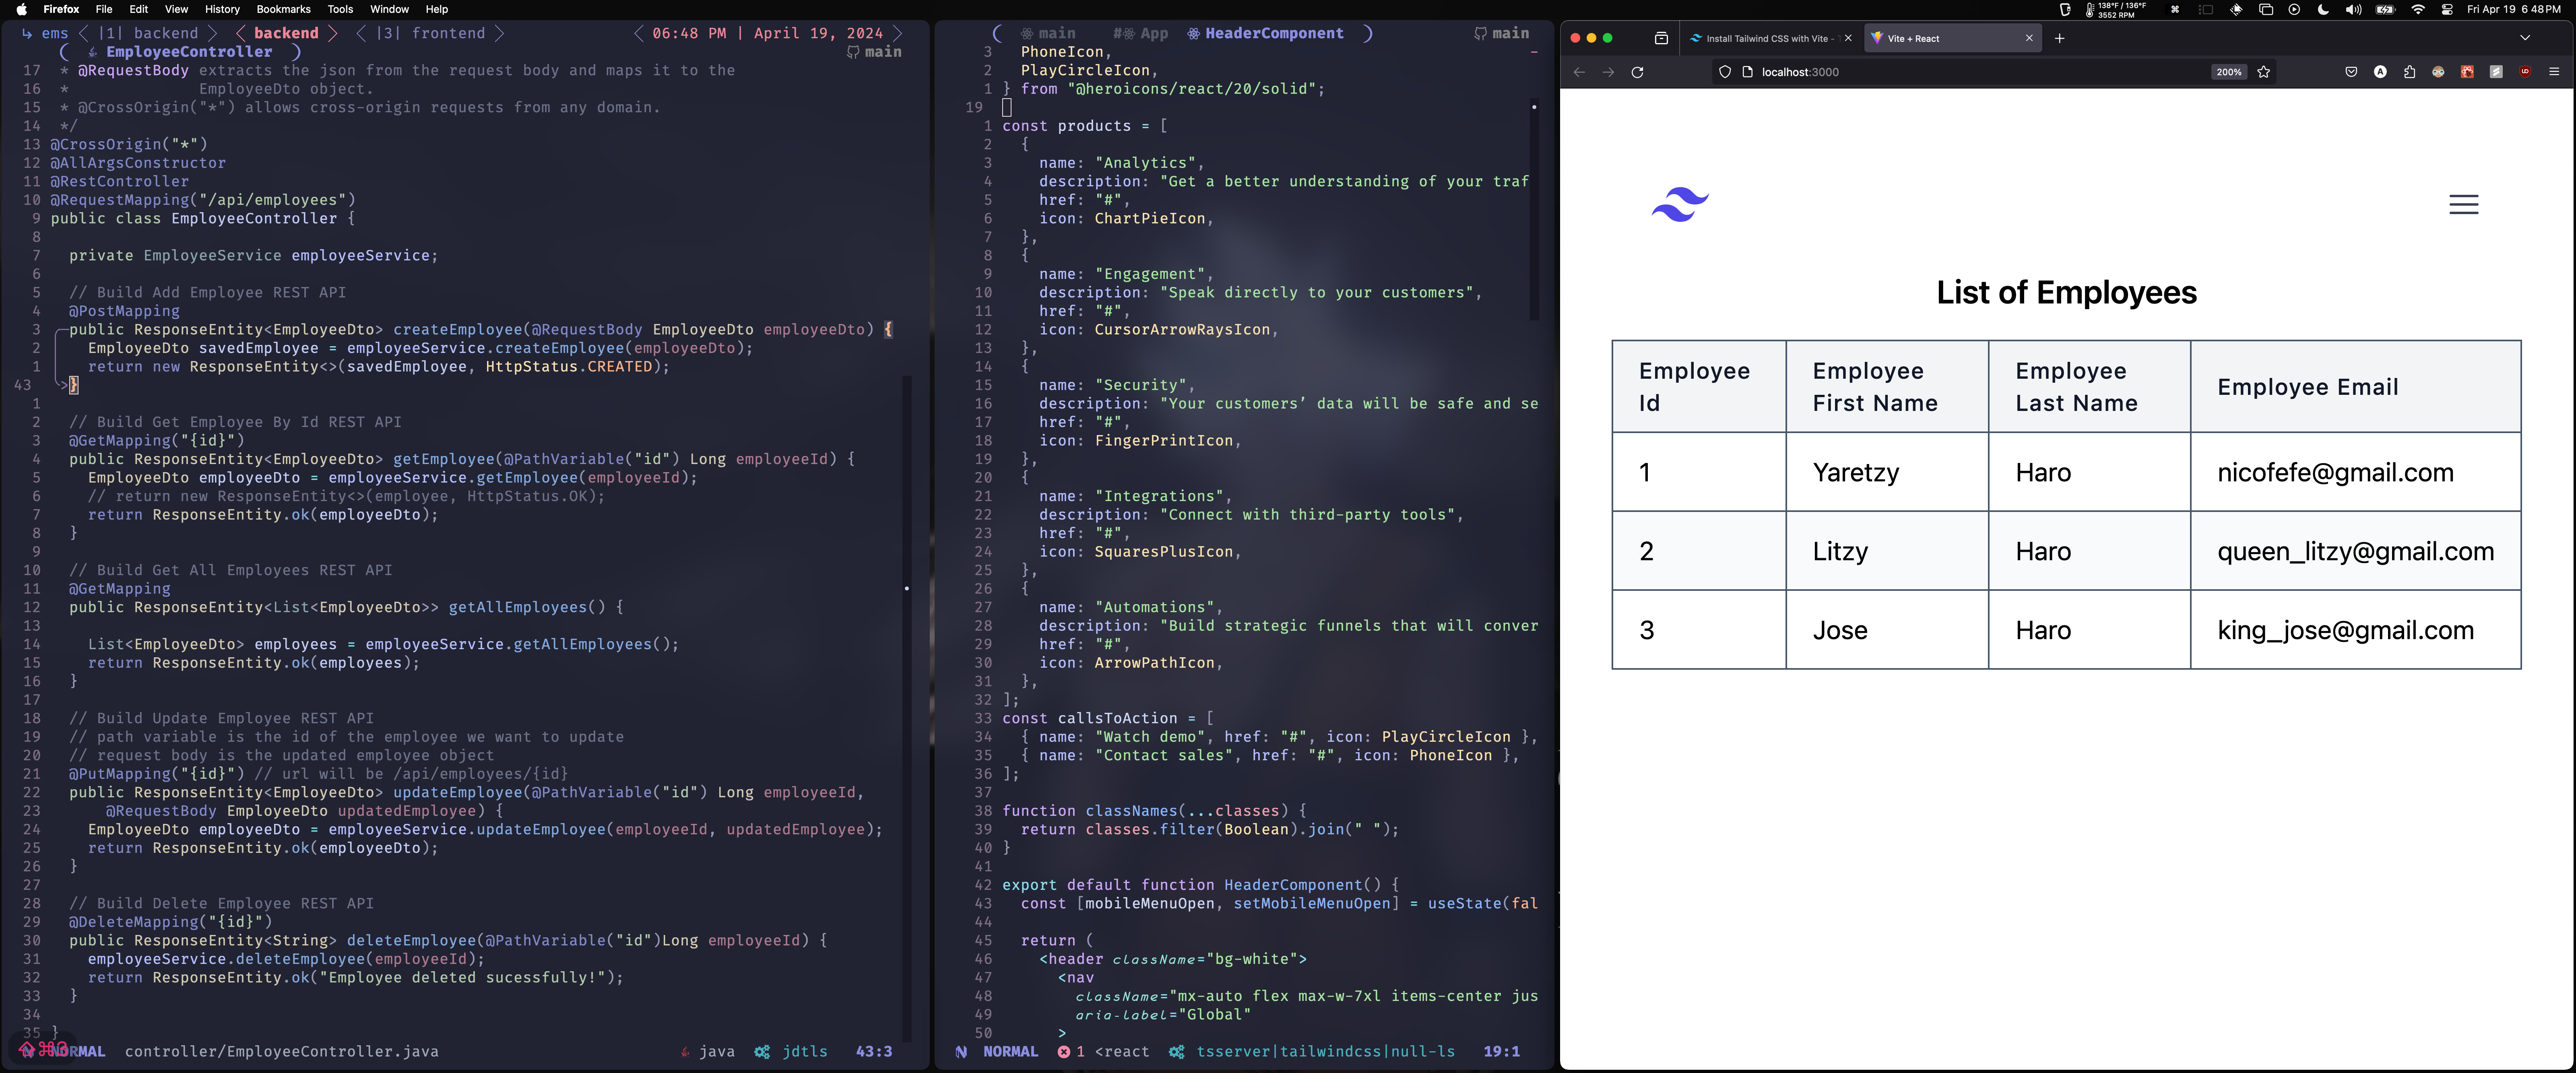Open the uBlock Origin extension icon
This screenshot has width=2576, height=1073.
(x=2525, y=72)
